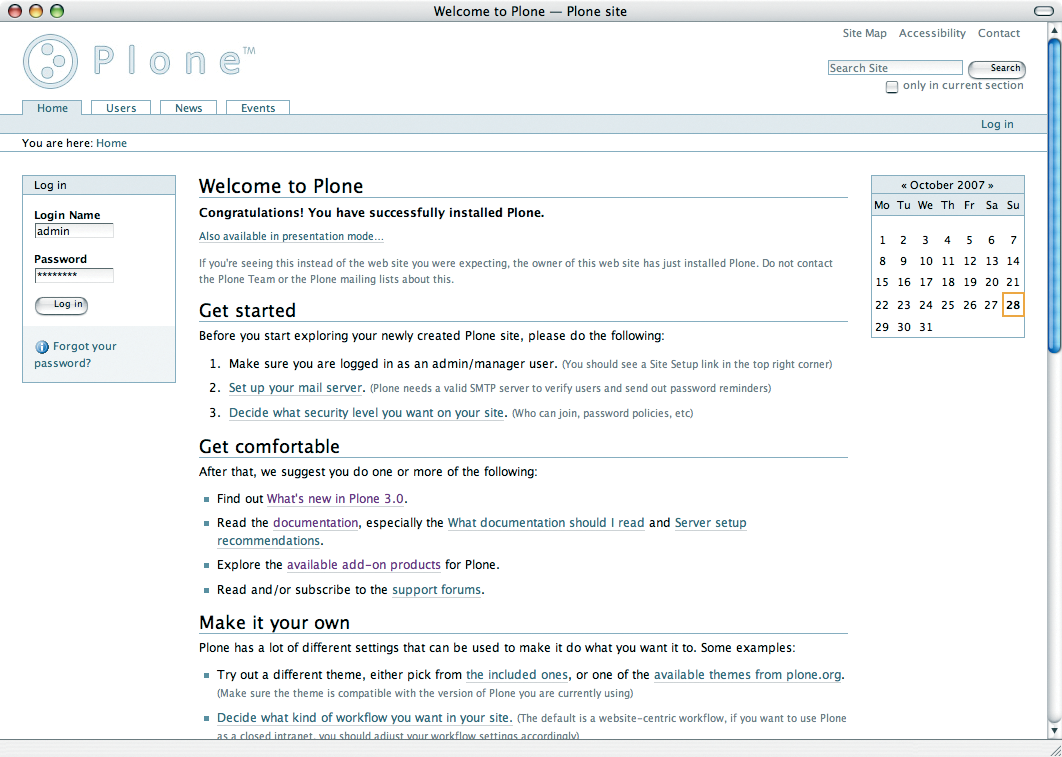The image size is (1062, 757).
Task: Click the Search button
Action: click(997, 68)
